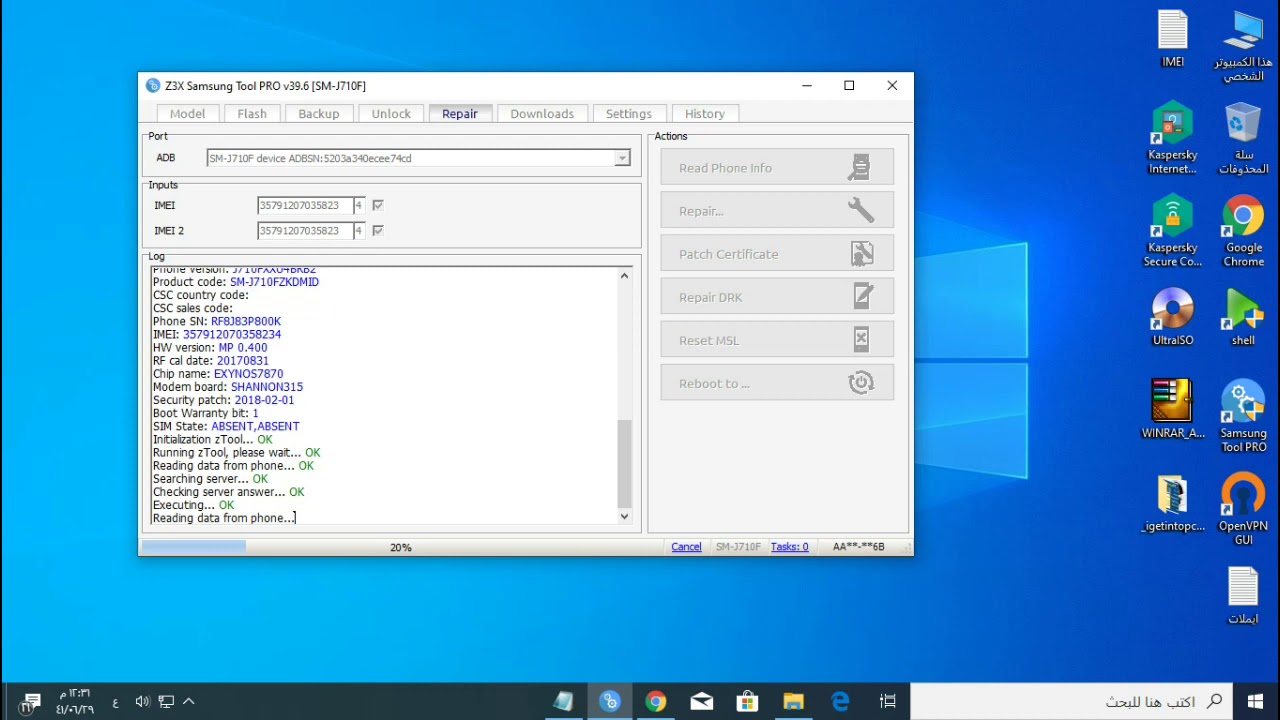Open File Explorer from taskbar
Image resolution: width=1280 pixels, height=720 pixels.
click(793, 701)
